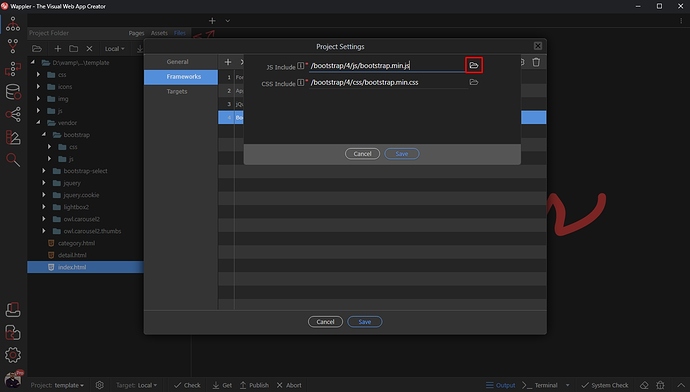Show CSS Include info icon
Image resolution: width=690 pixels, height=392 pixels.
coord(300,82)
